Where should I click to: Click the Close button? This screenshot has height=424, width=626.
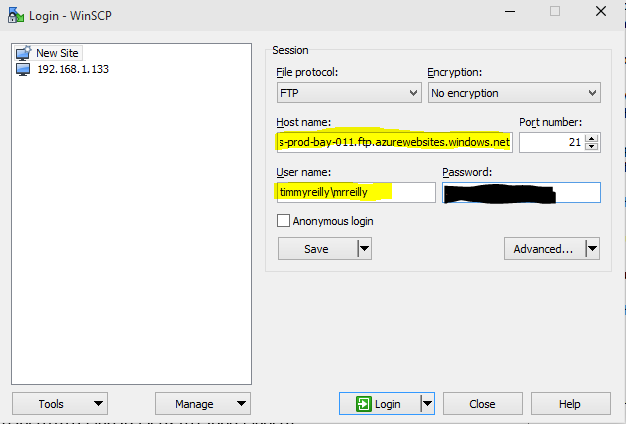482,404
